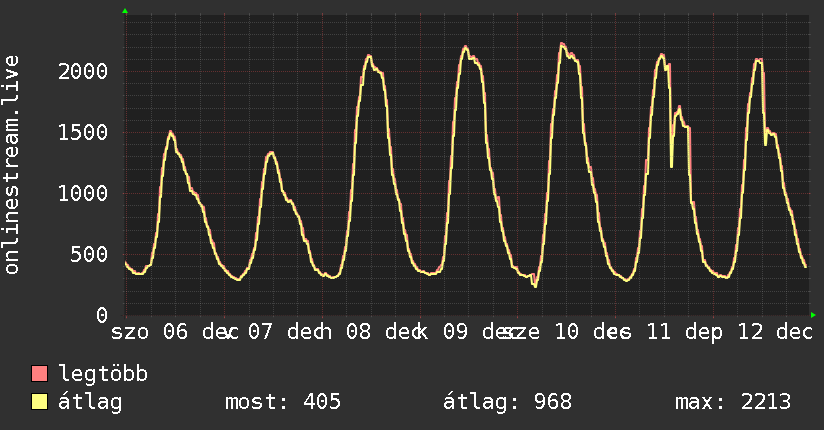The width and height of the screenshot is (824, 430).
Task: Click the yellow átlag legend swatch
Action: [40, 403]
